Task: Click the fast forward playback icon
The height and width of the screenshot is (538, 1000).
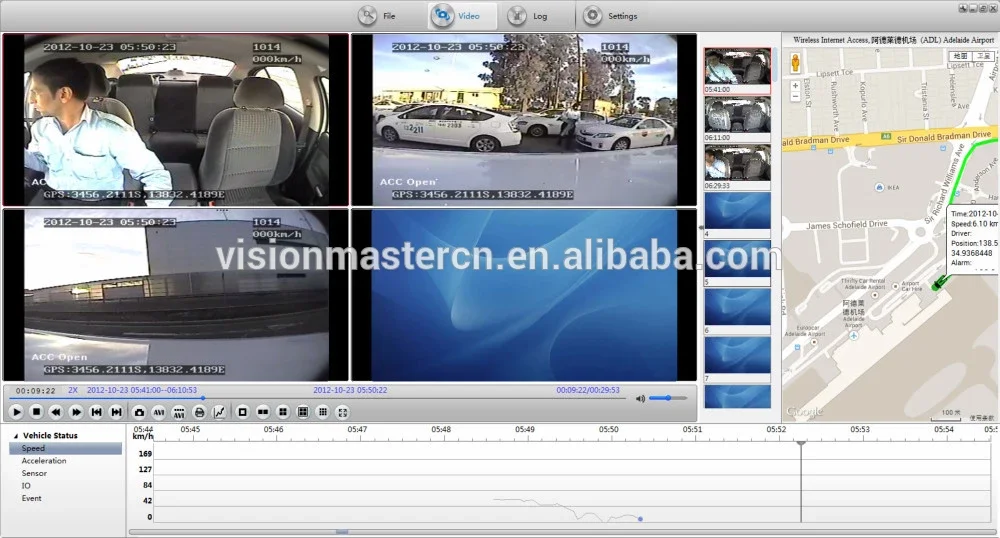Action: 76,411
